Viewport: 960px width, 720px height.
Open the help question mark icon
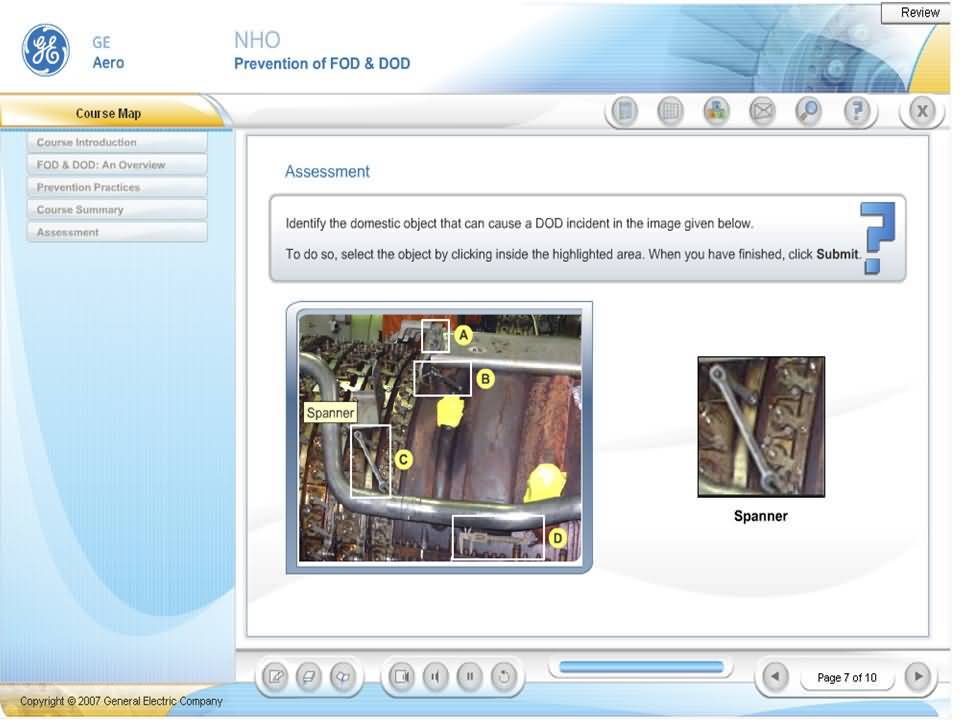(x=856, y=112)
